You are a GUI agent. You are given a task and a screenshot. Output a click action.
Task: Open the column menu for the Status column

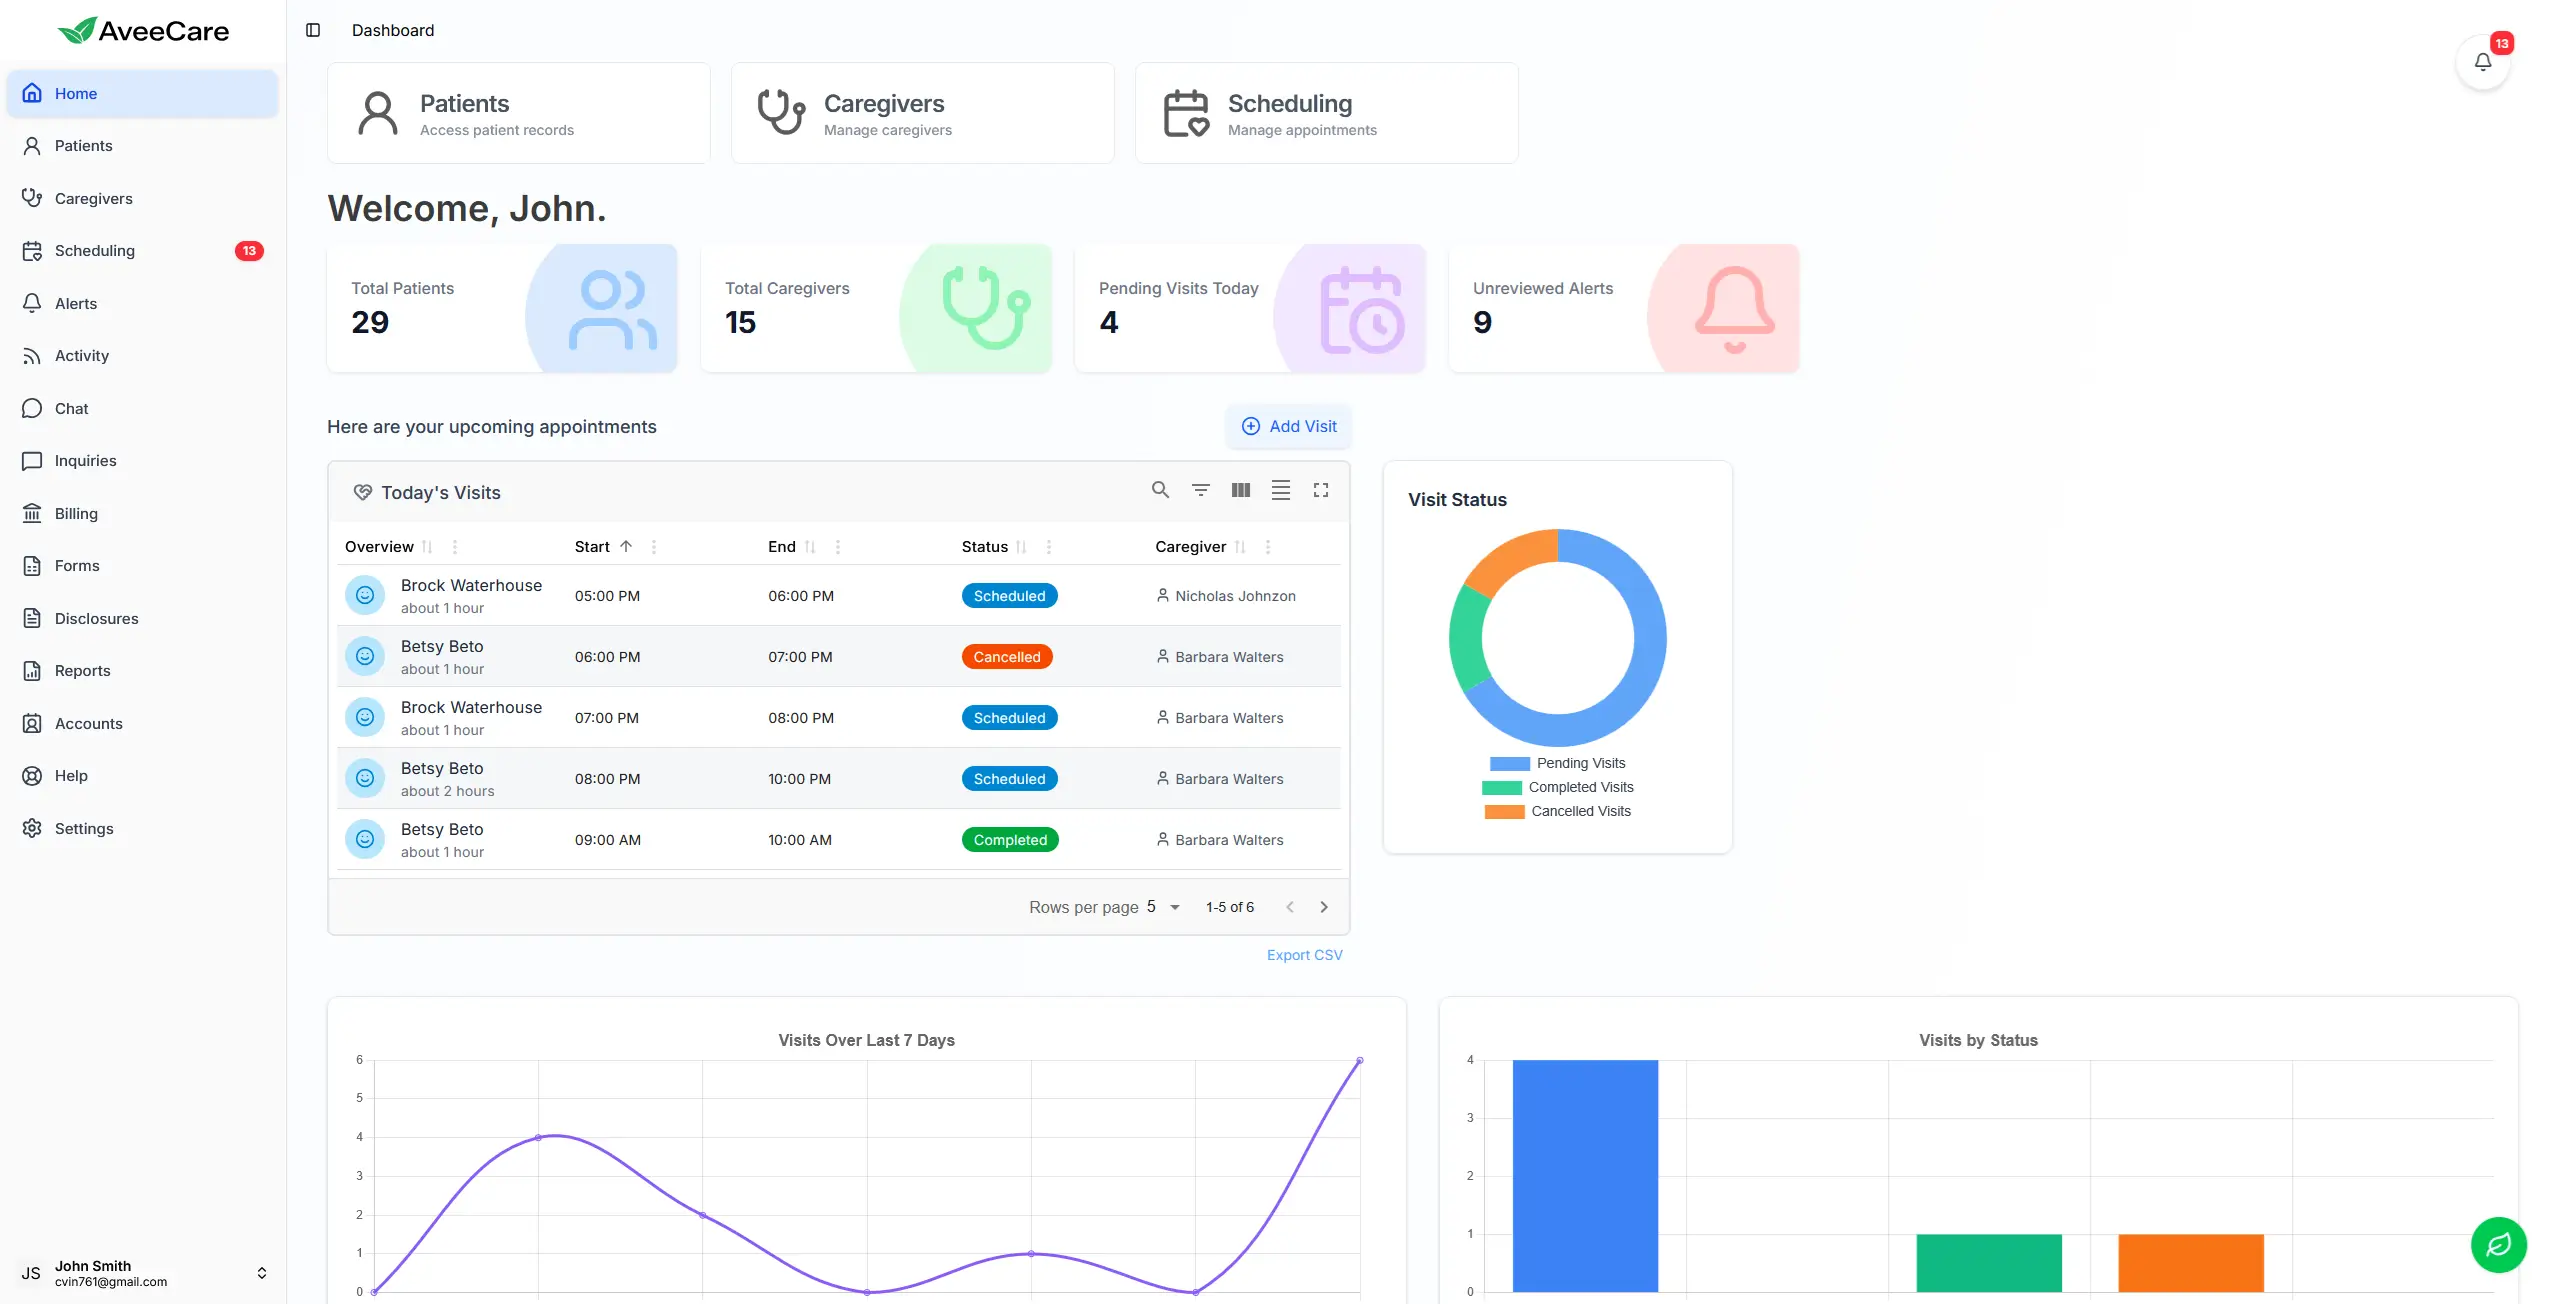(x=1049, y=547)
